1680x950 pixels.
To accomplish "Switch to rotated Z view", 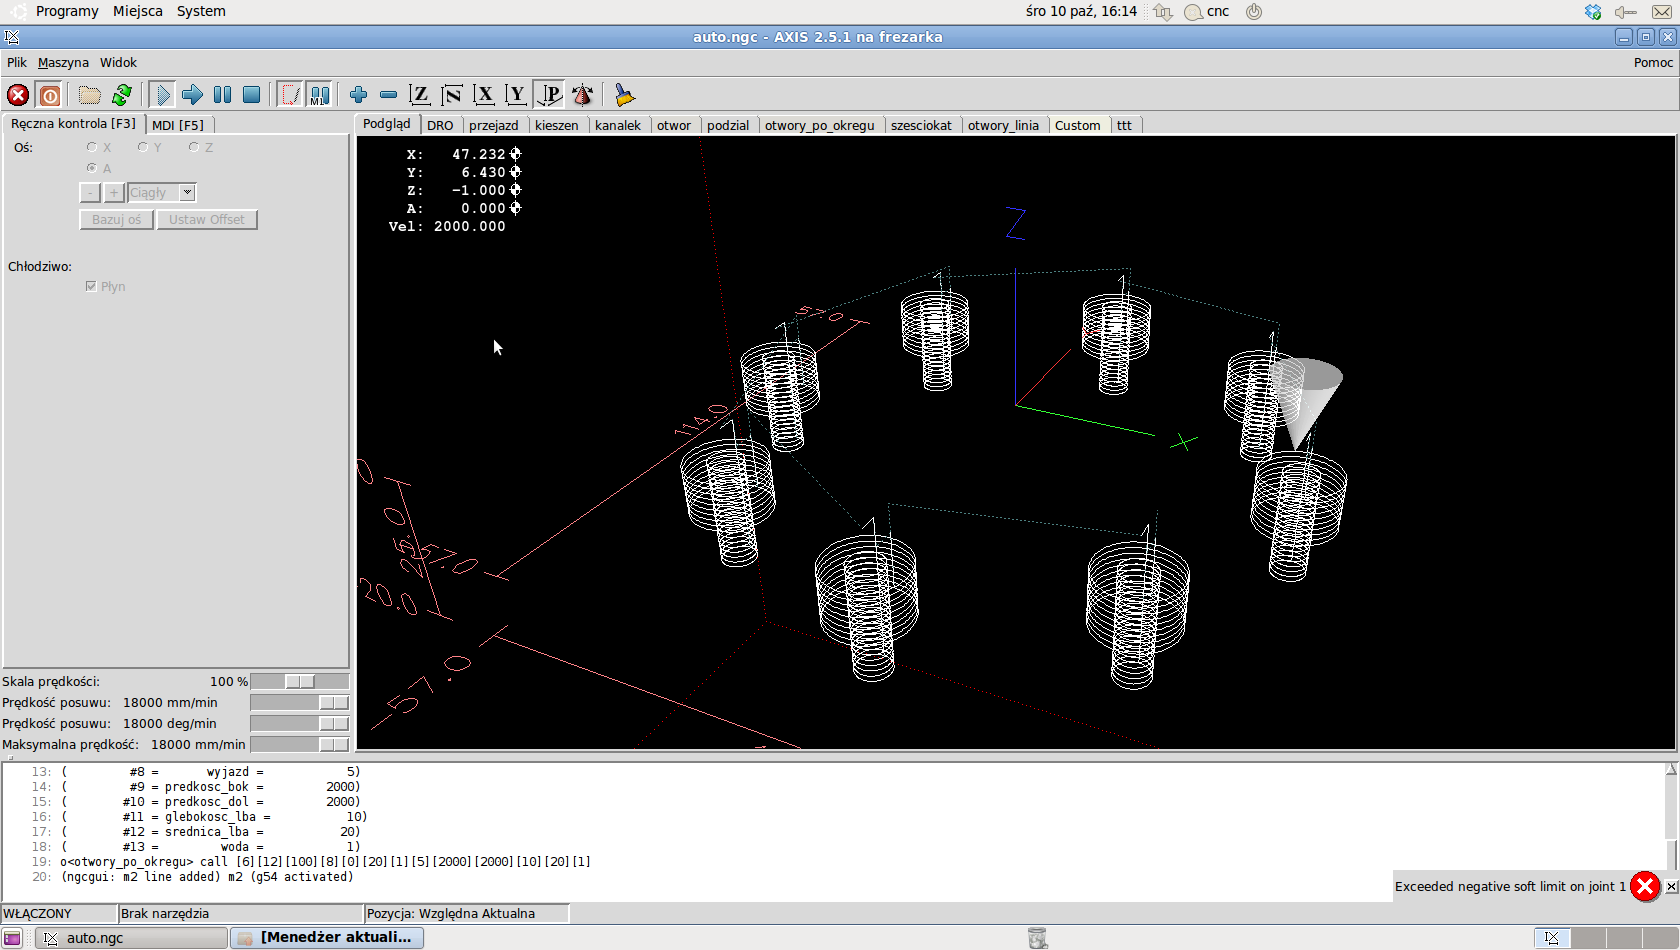I will (452, 95).
